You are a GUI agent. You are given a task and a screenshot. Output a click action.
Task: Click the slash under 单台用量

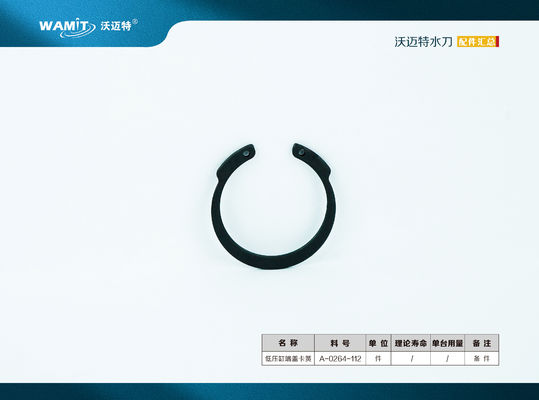coord(447,359)
